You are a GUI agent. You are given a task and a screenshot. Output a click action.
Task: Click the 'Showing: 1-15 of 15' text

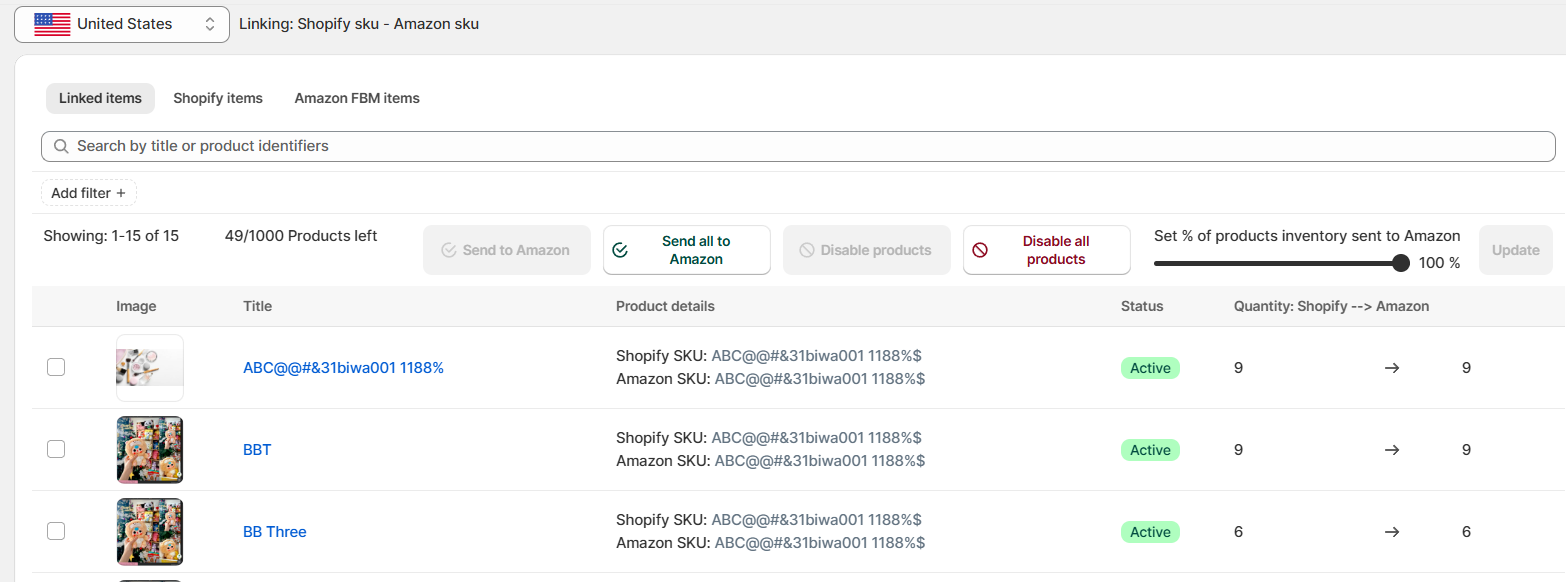point(111,236)
